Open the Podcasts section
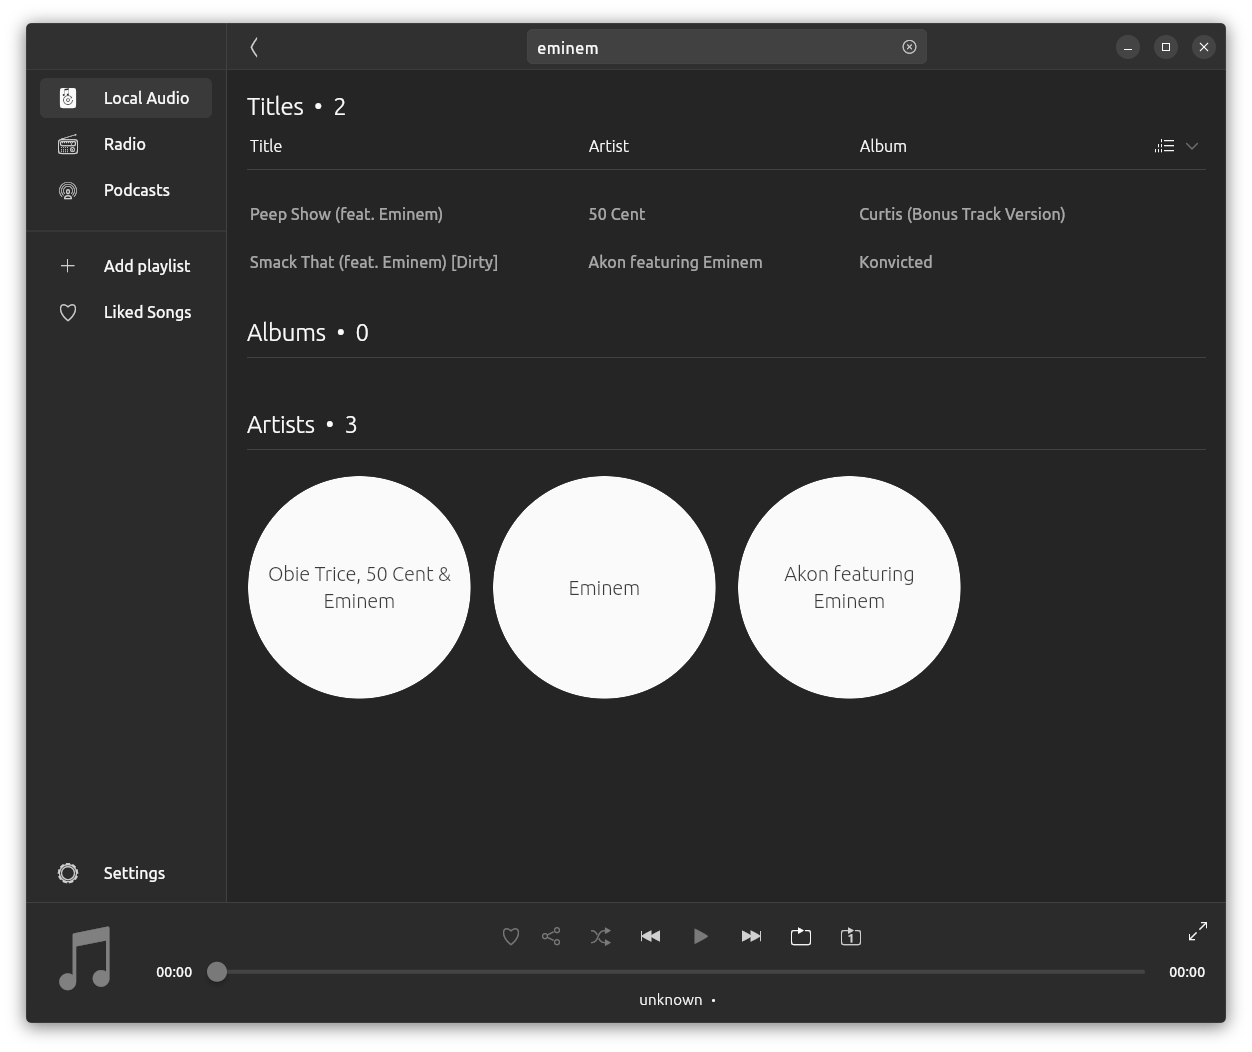The image size is (1252, 1052). [136, 190]
